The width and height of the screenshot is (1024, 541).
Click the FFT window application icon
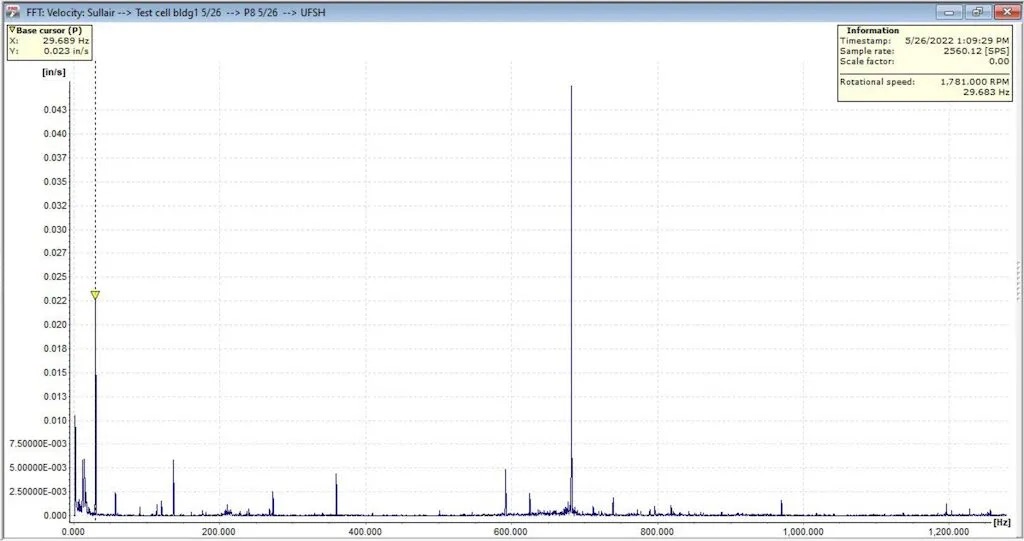12,12
